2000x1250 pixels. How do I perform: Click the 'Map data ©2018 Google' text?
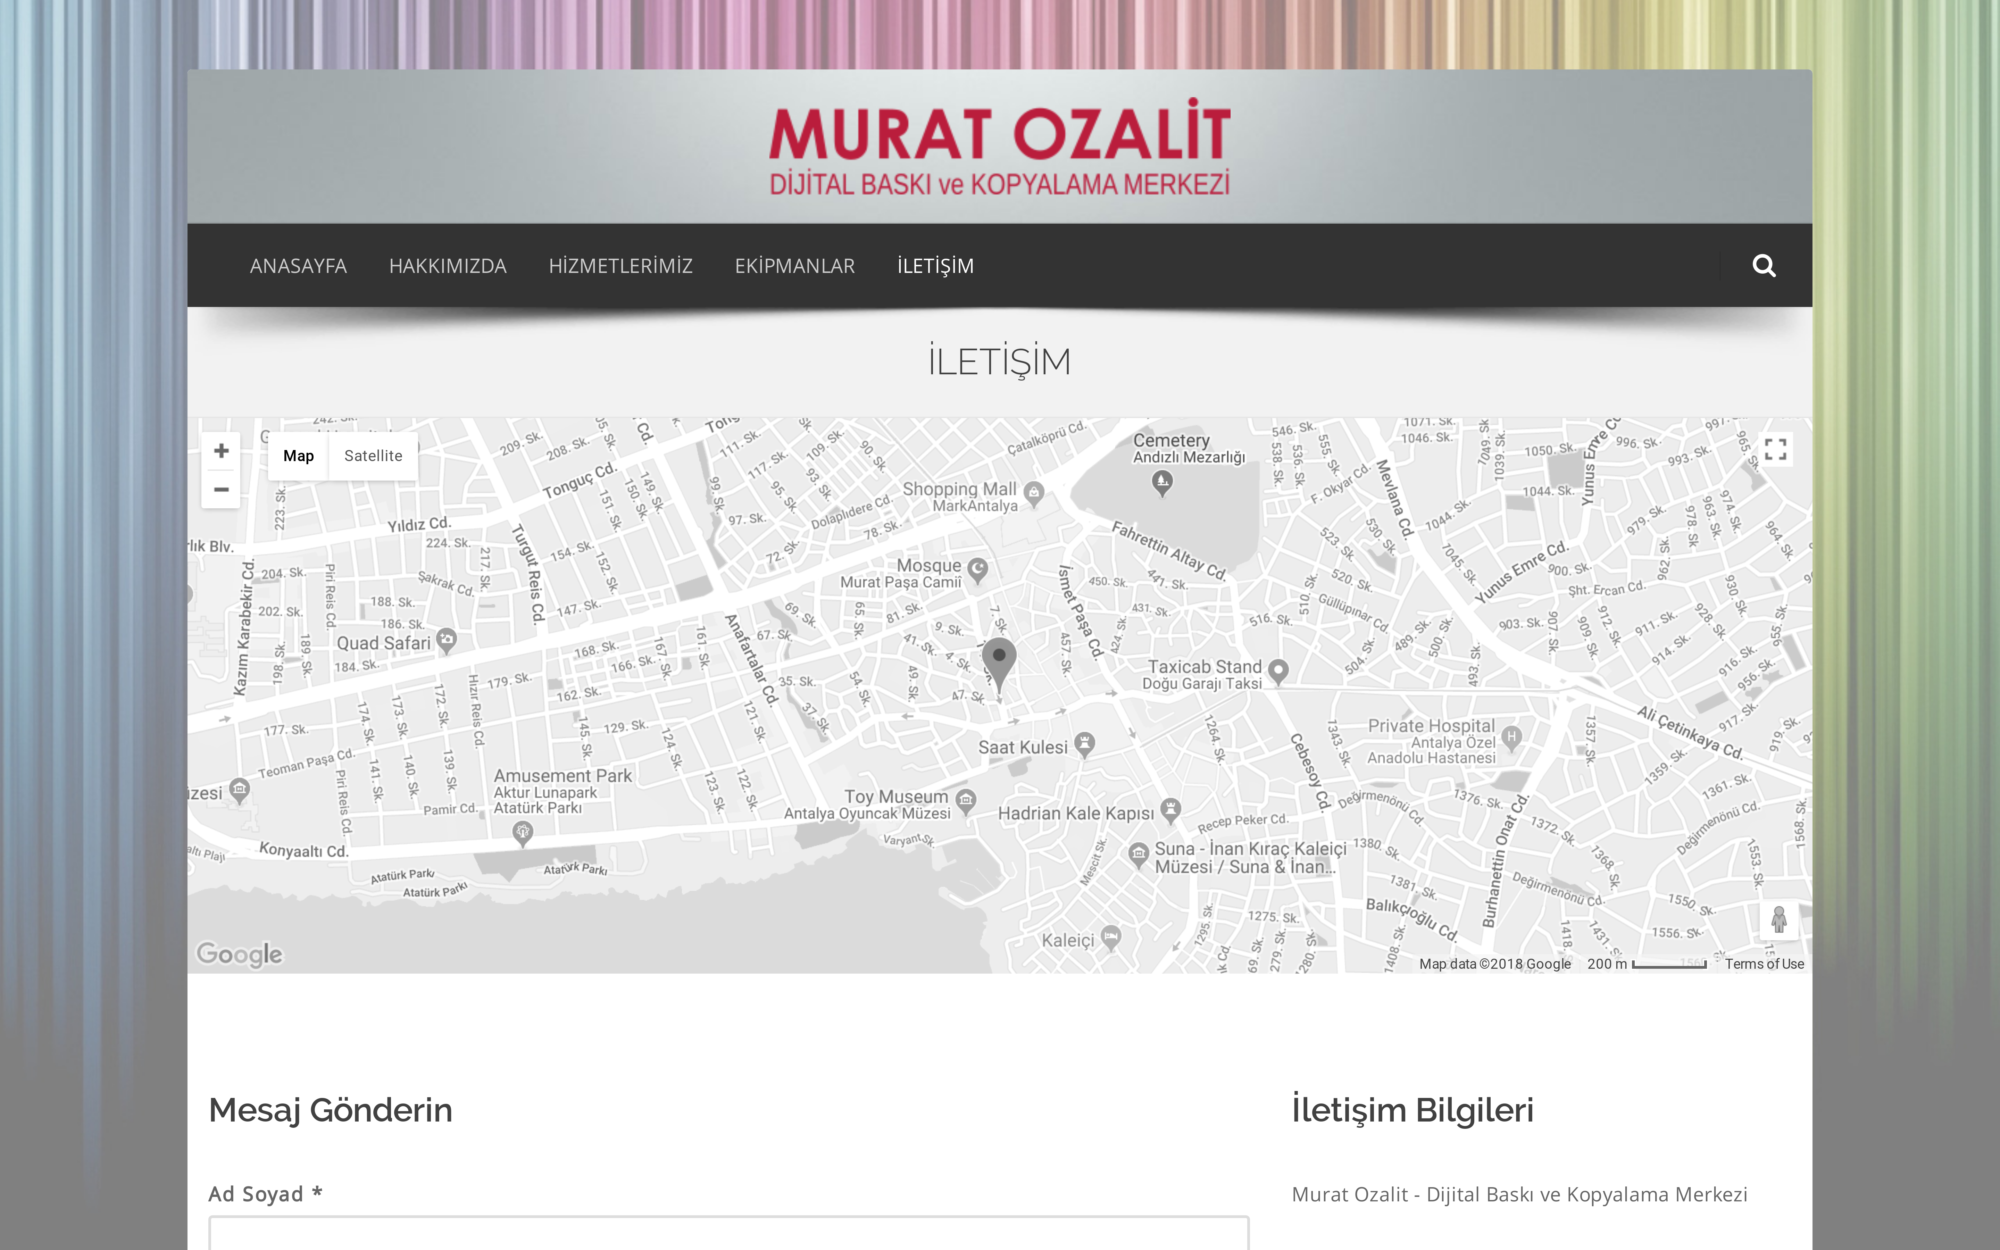coord(1495,964)
